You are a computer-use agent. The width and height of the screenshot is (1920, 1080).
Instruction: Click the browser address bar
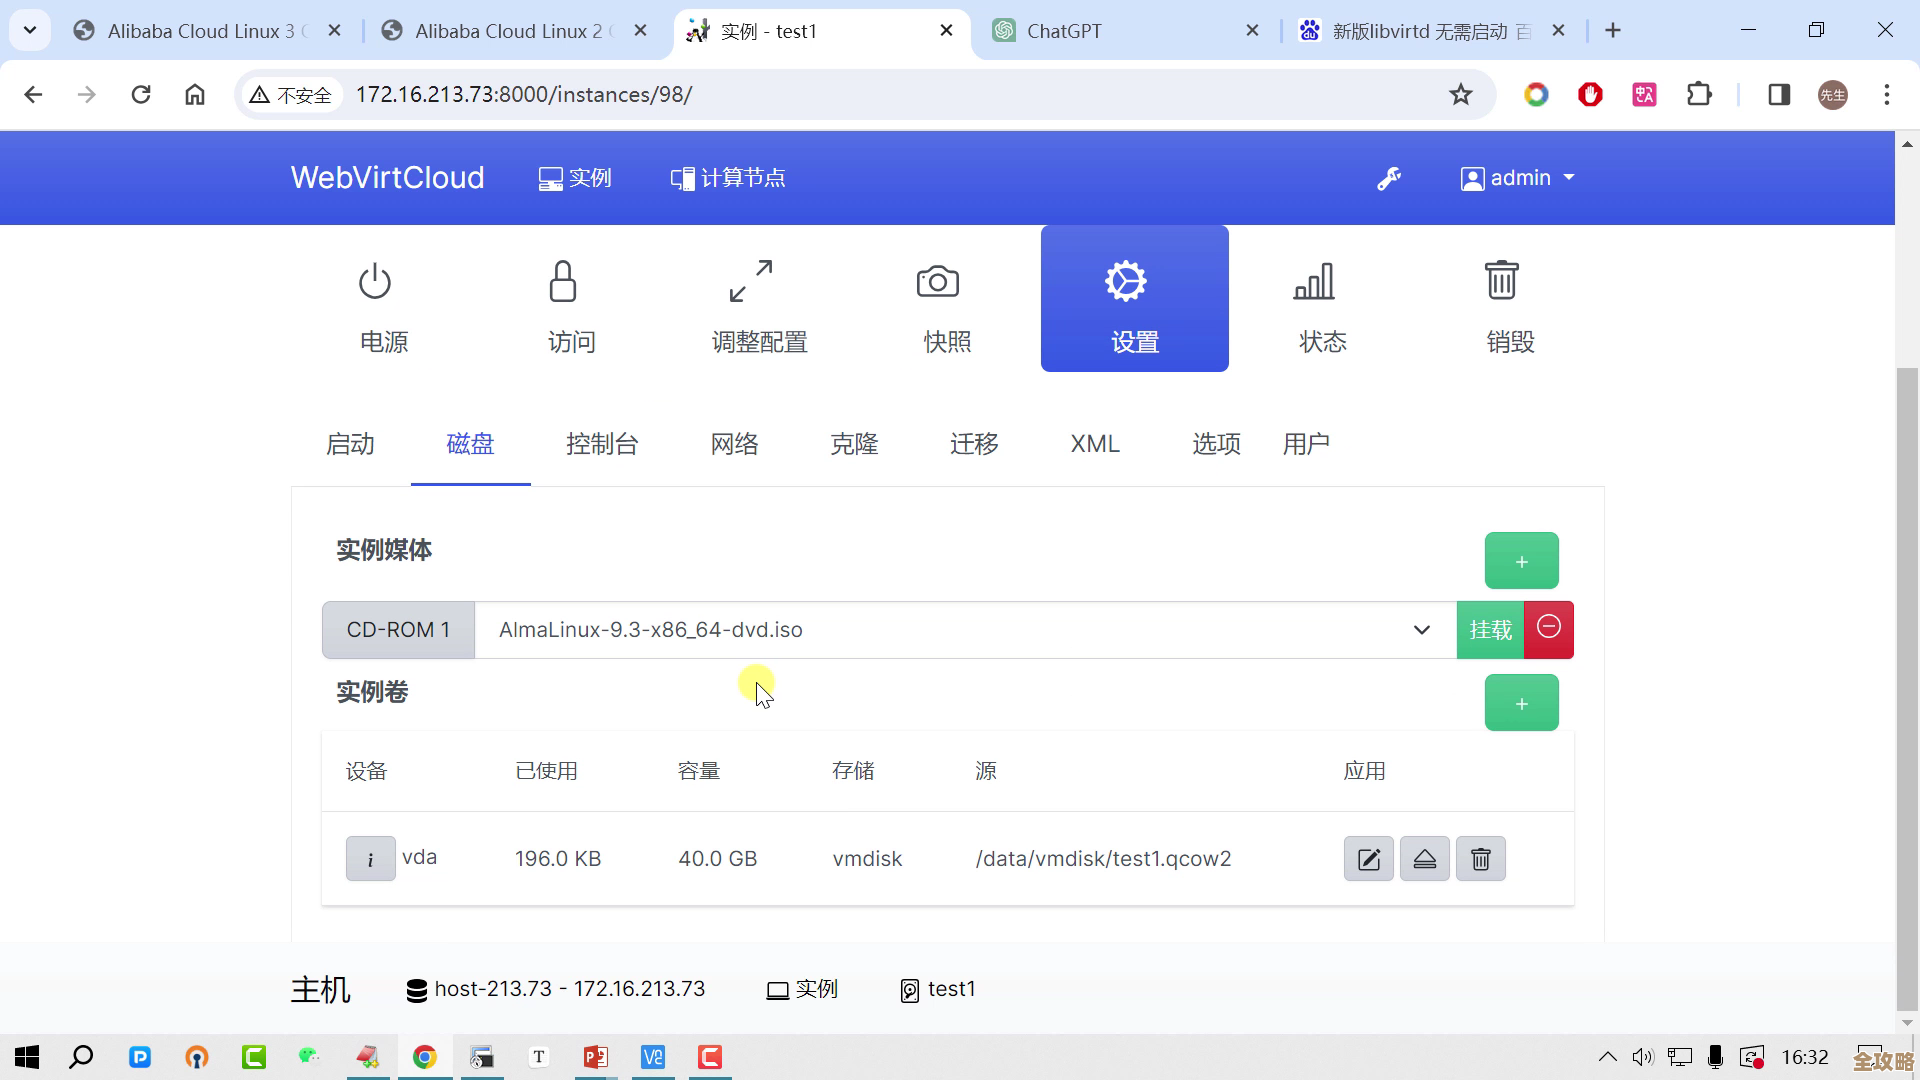point(700,94)
